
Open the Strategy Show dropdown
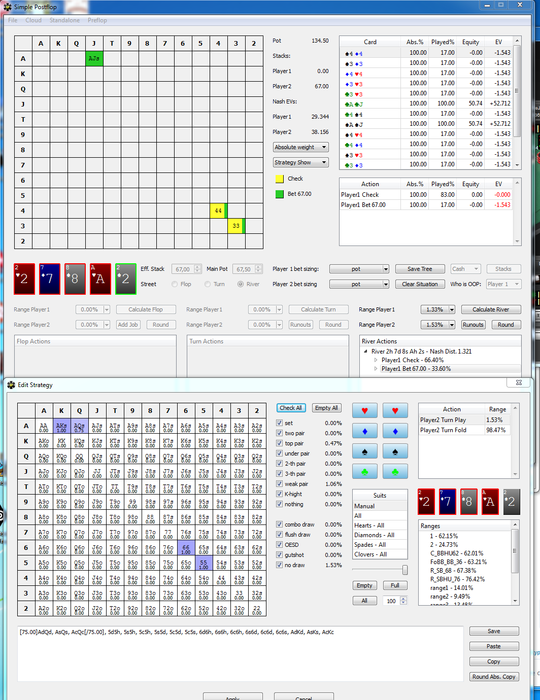click(301, 162)
